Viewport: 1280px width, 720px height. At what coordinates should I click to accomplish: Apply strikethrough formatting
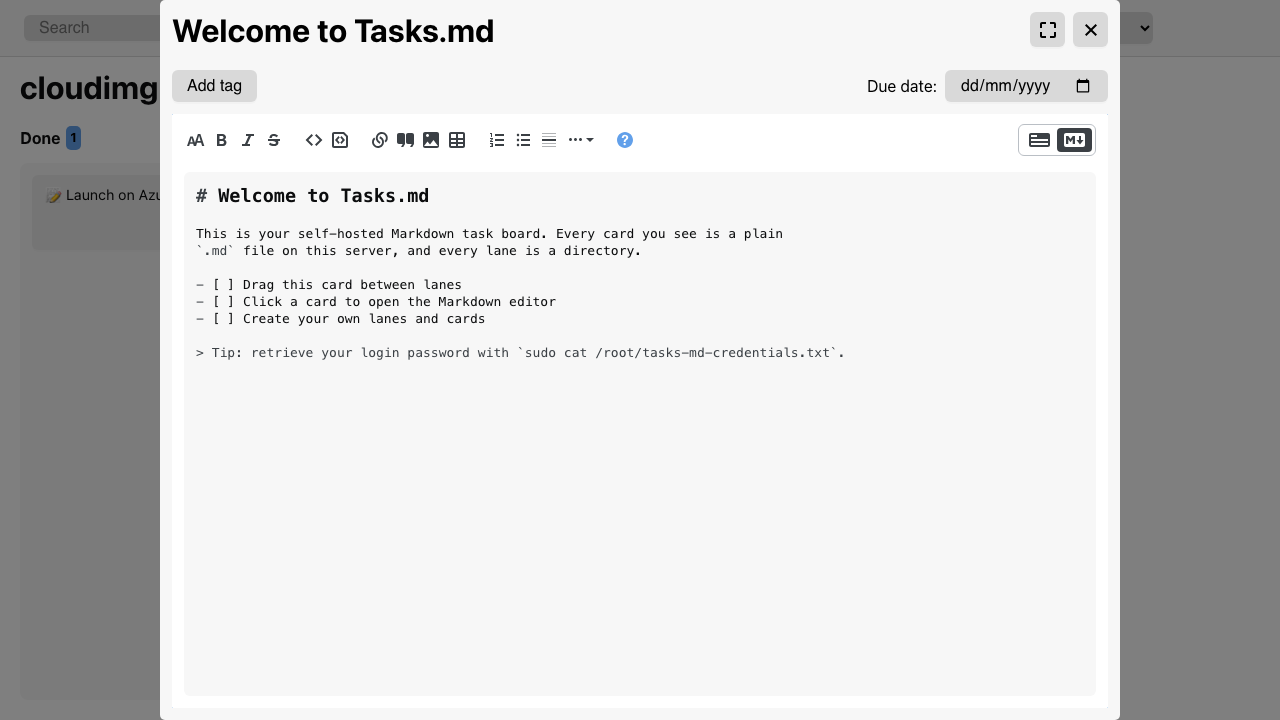tap(274, 140)
